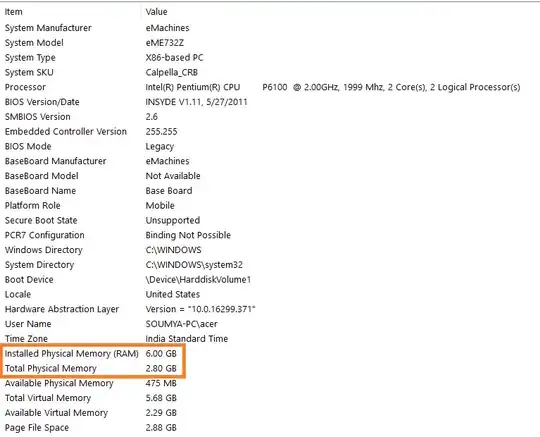
Task: Select the Embedded Controller Version label
Action: (66, 132)
